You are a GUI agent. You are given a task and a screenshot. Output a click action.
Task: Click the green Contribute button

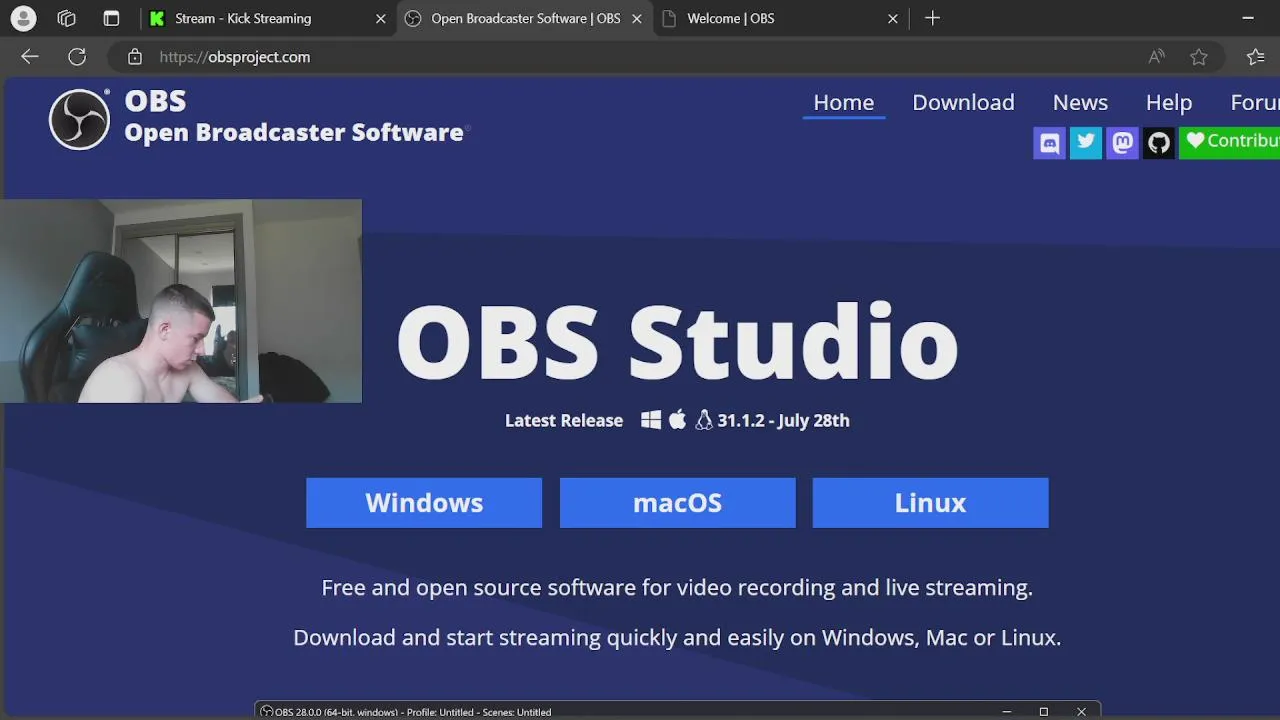click(x=1230, y=142)
